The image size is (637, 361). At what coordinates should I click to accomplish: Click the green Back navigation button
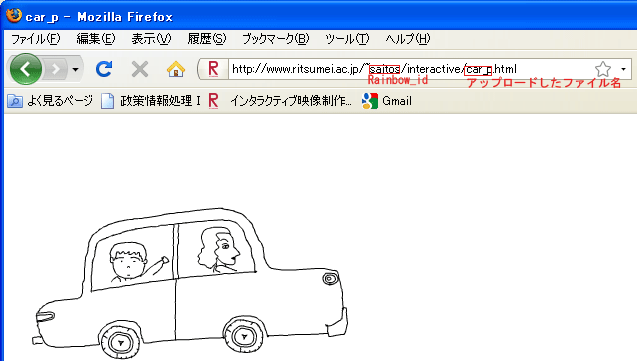(x=26, y=69)
